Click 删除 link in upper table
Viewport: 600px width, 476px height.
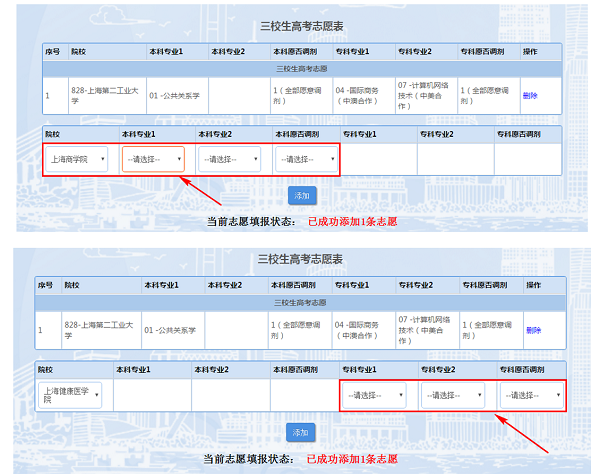(530, 96)
